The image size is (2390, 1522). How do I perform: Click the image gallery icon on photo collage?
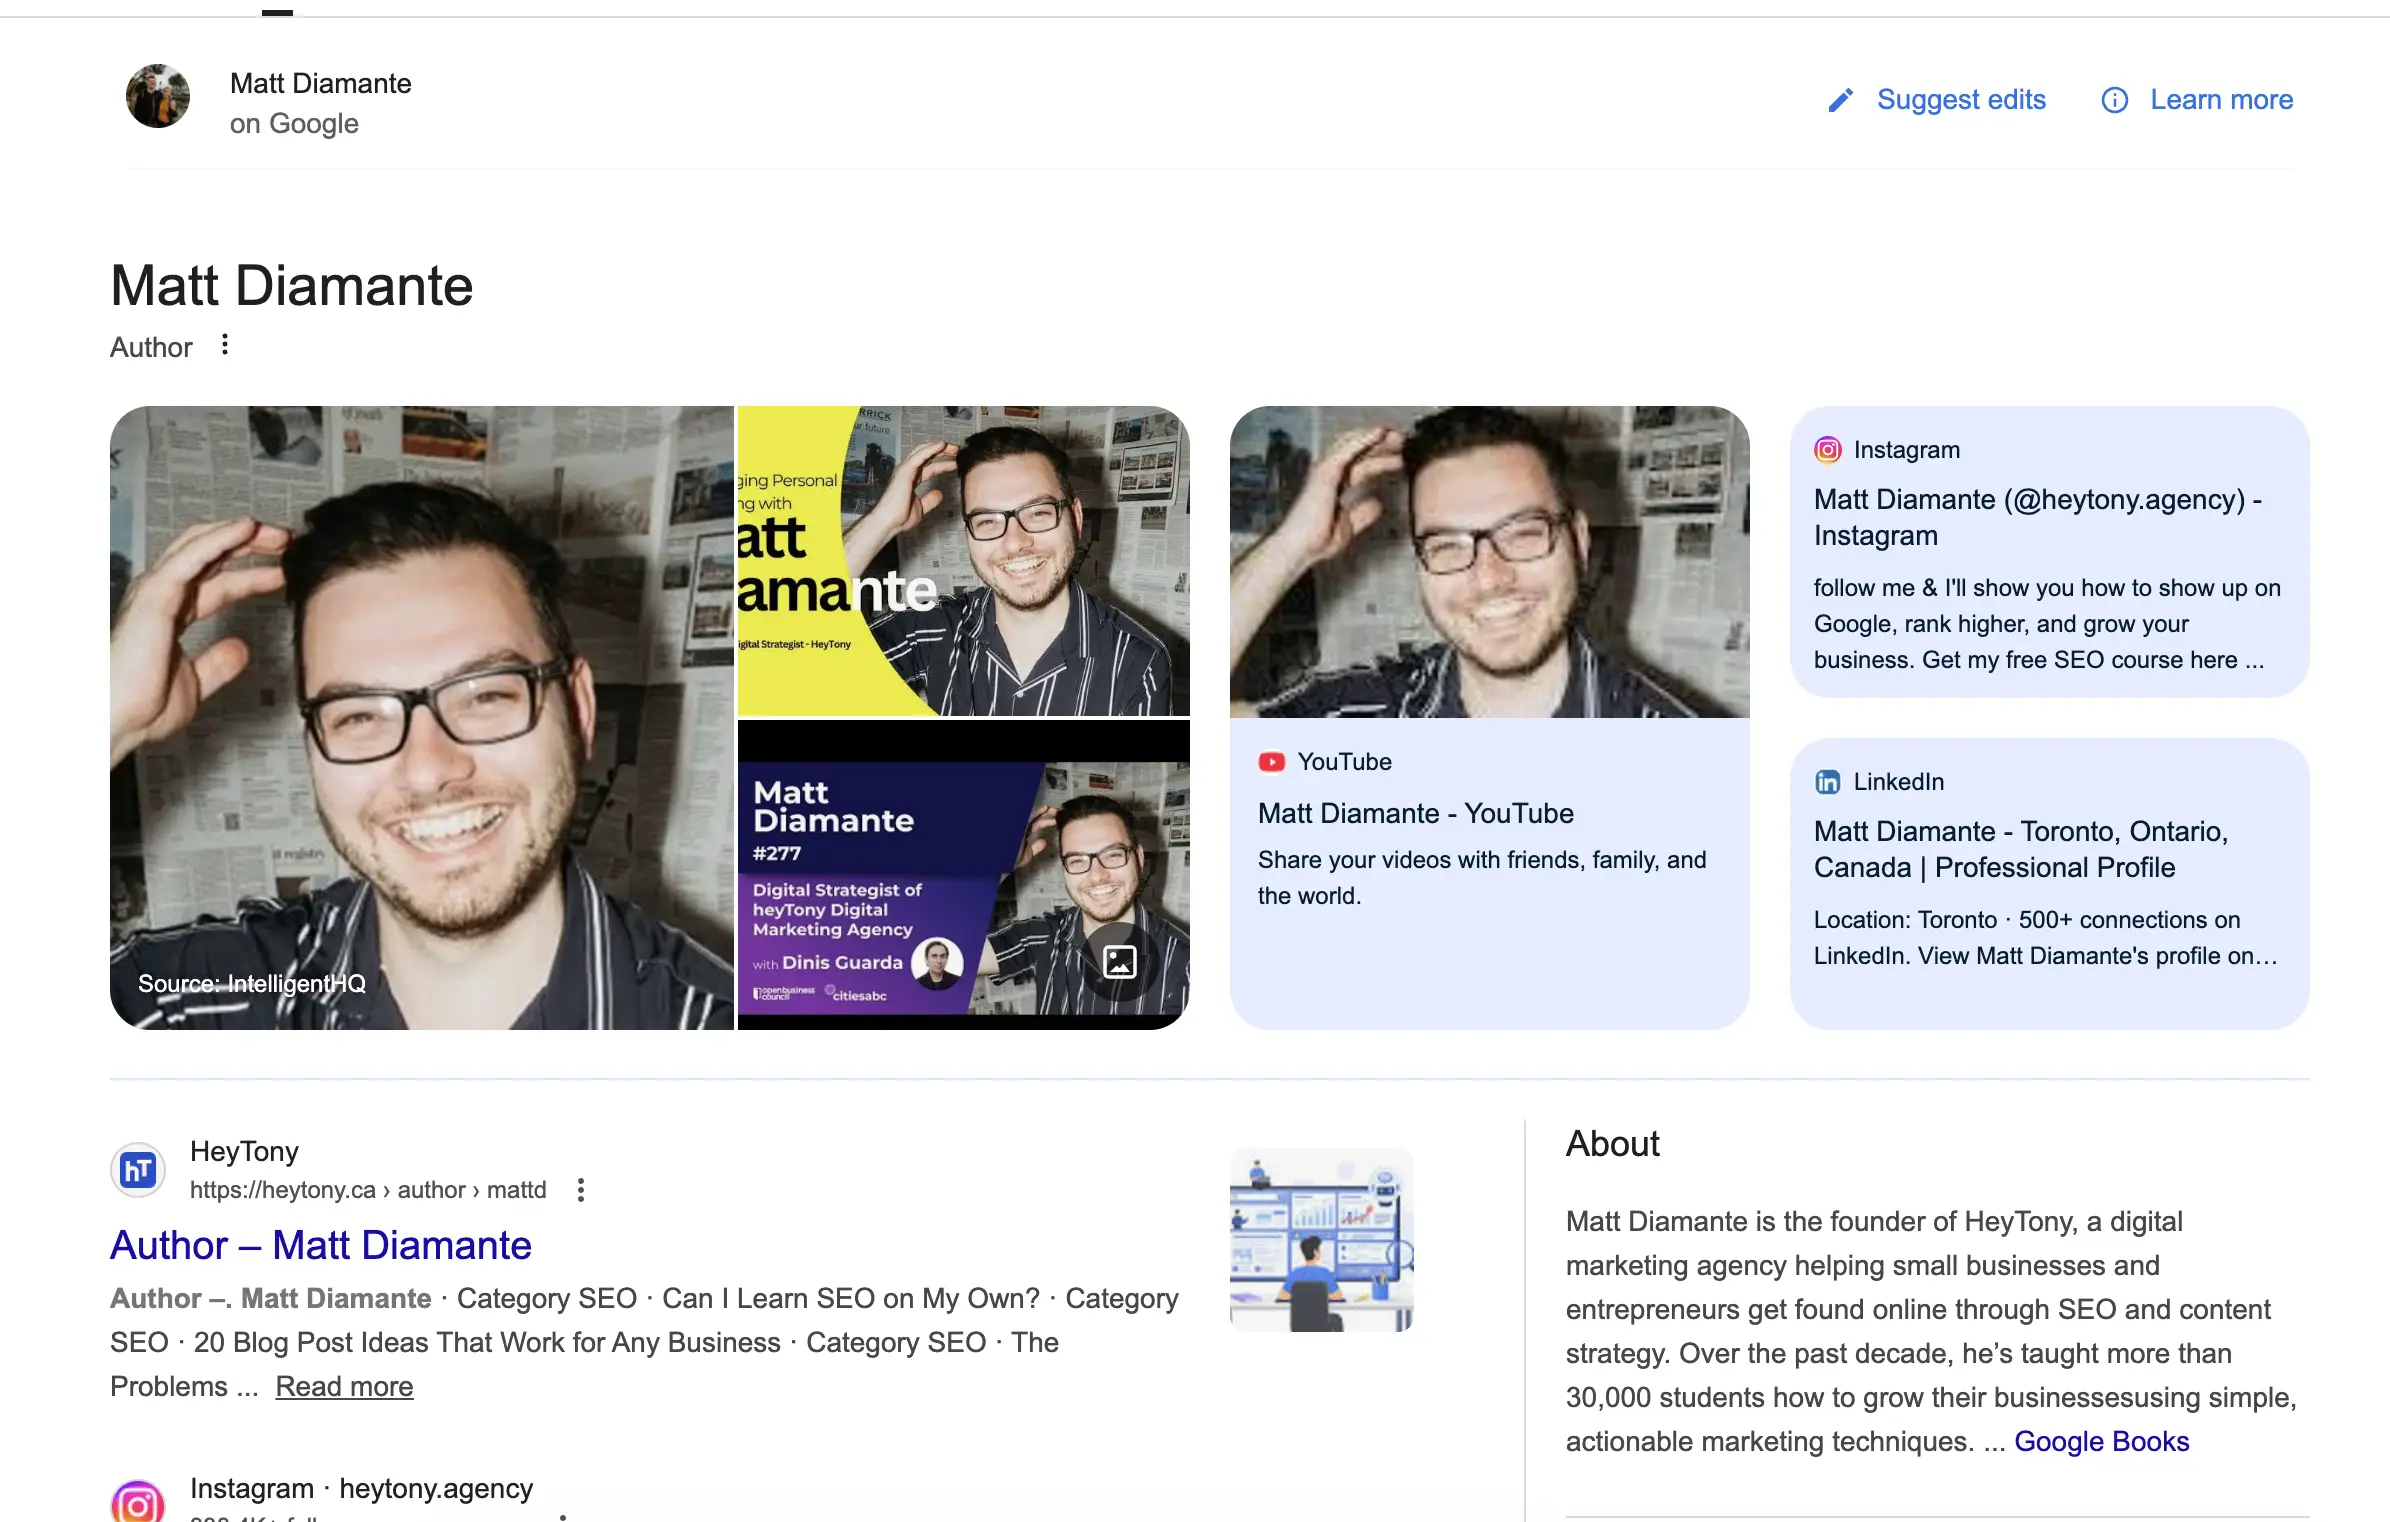[1119, 962]
